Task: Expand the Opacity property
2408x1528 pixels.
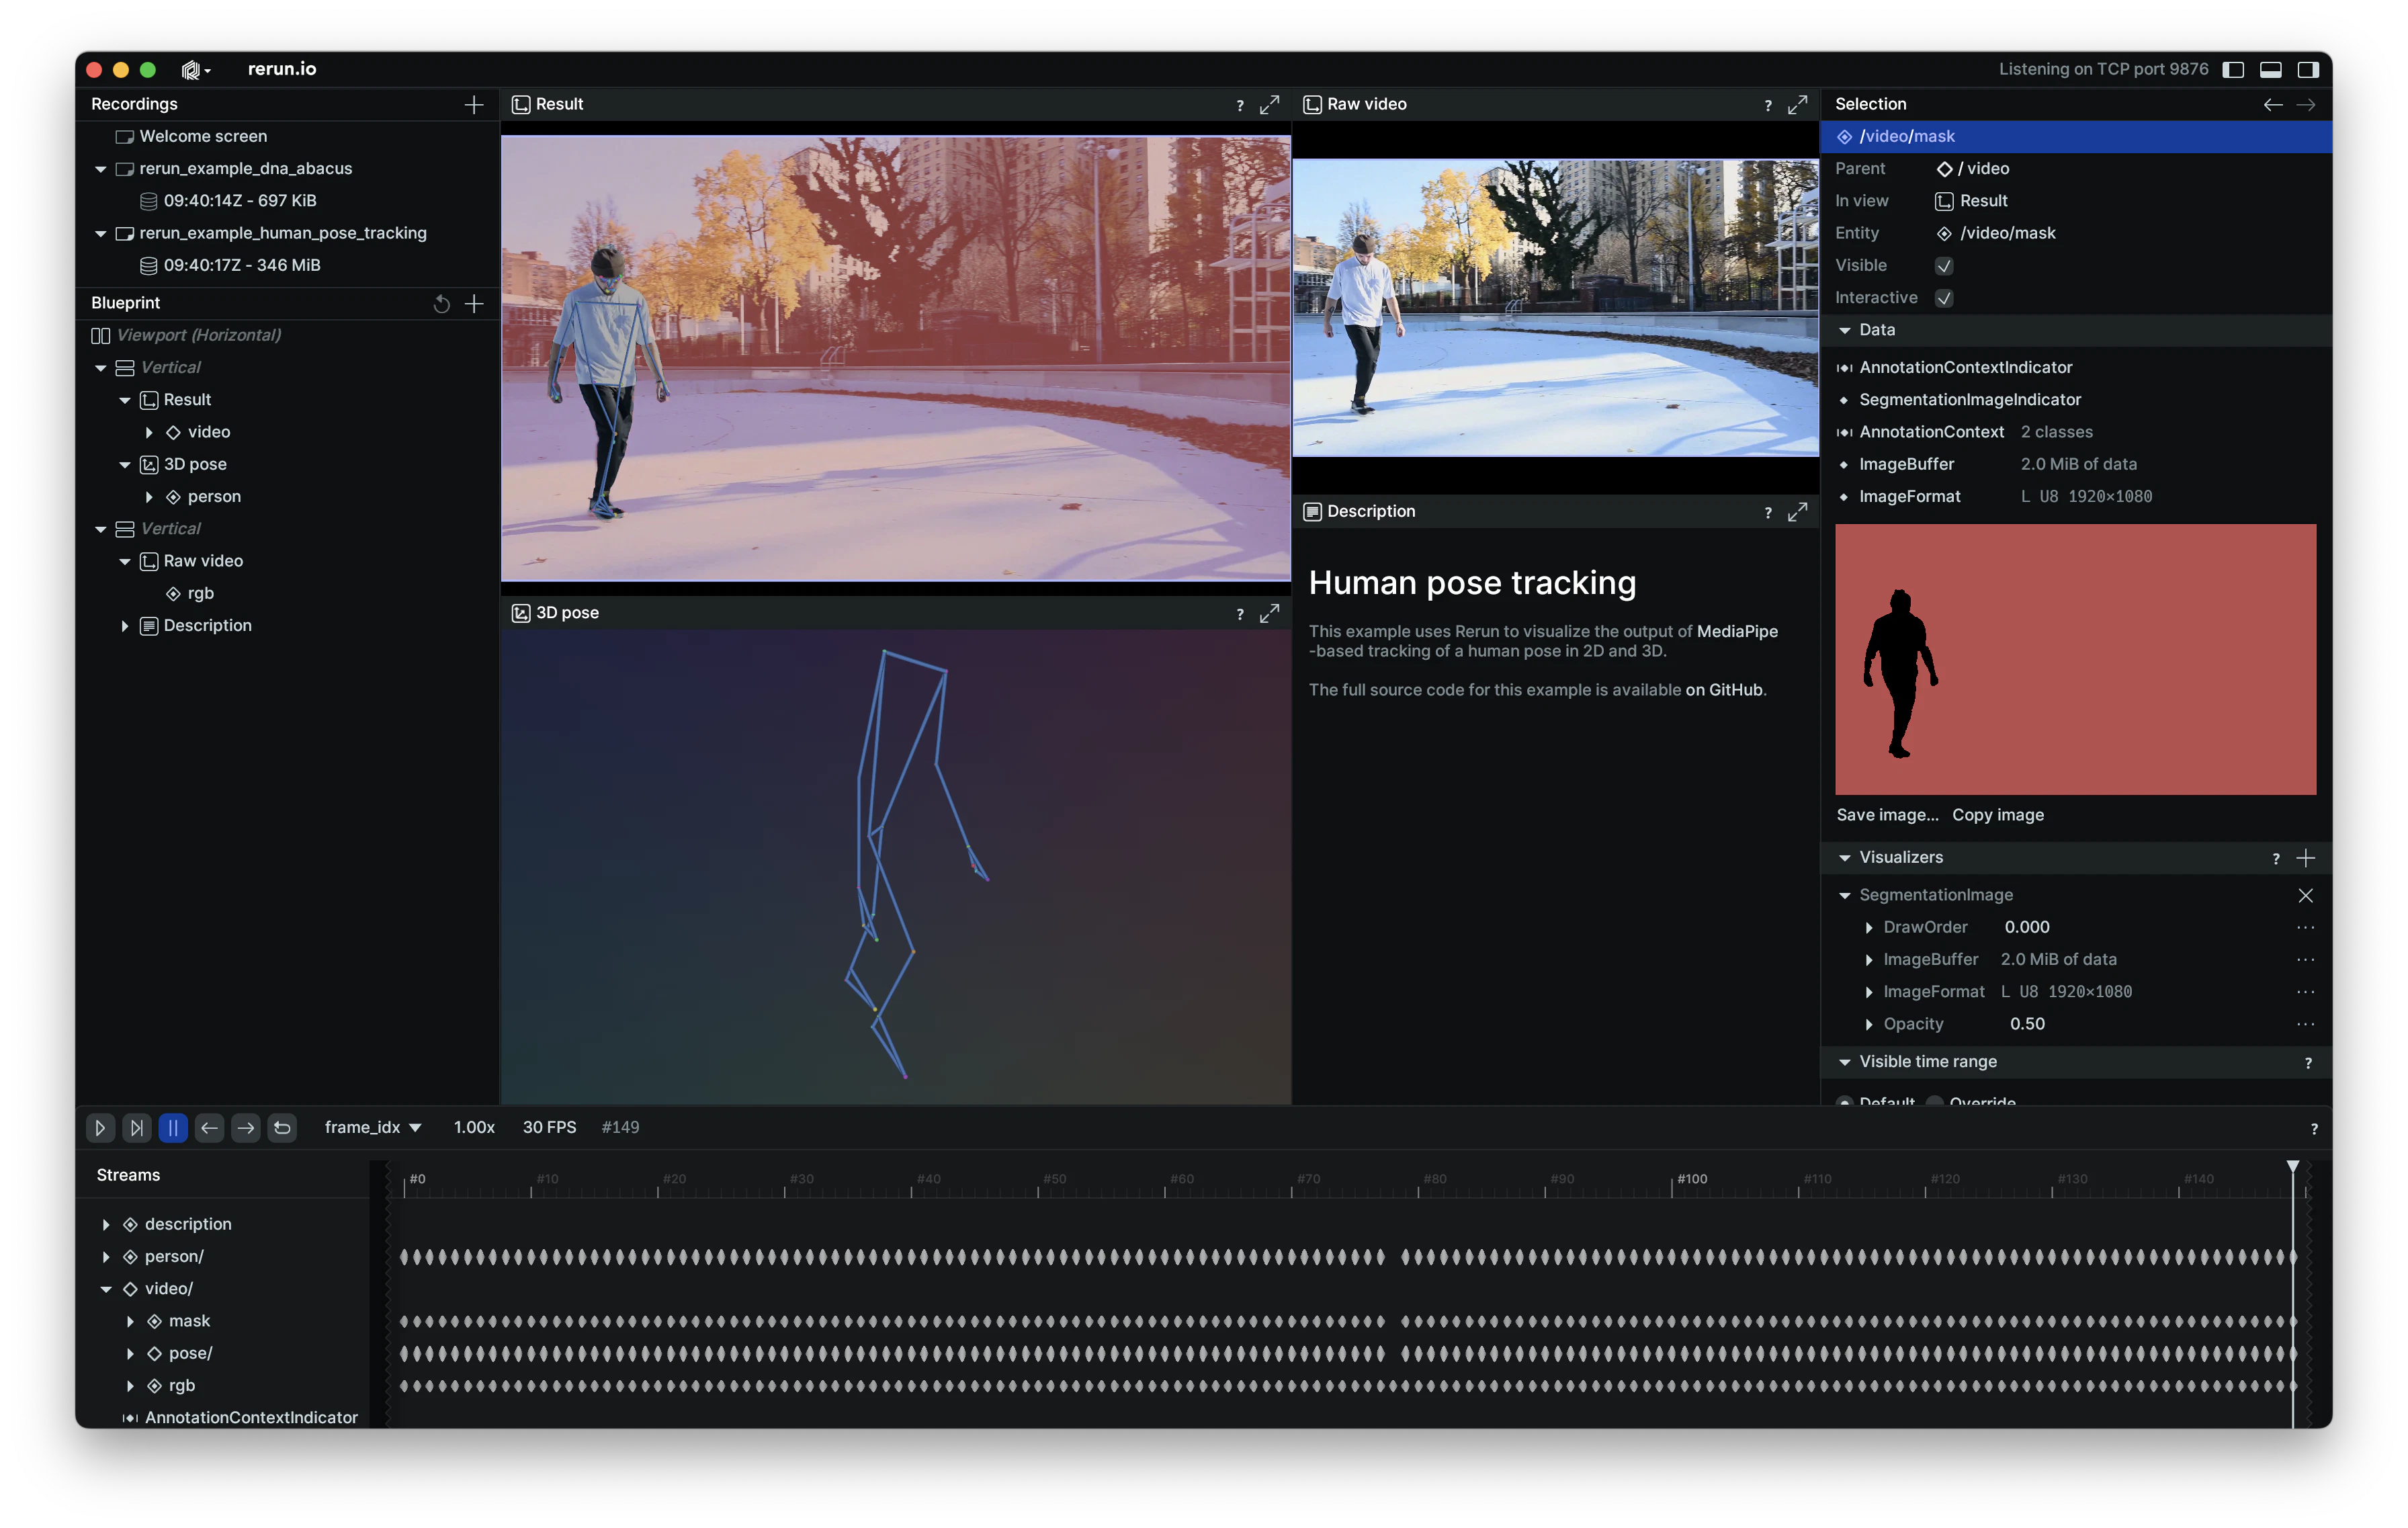Action: (x=1869, y=1024)
